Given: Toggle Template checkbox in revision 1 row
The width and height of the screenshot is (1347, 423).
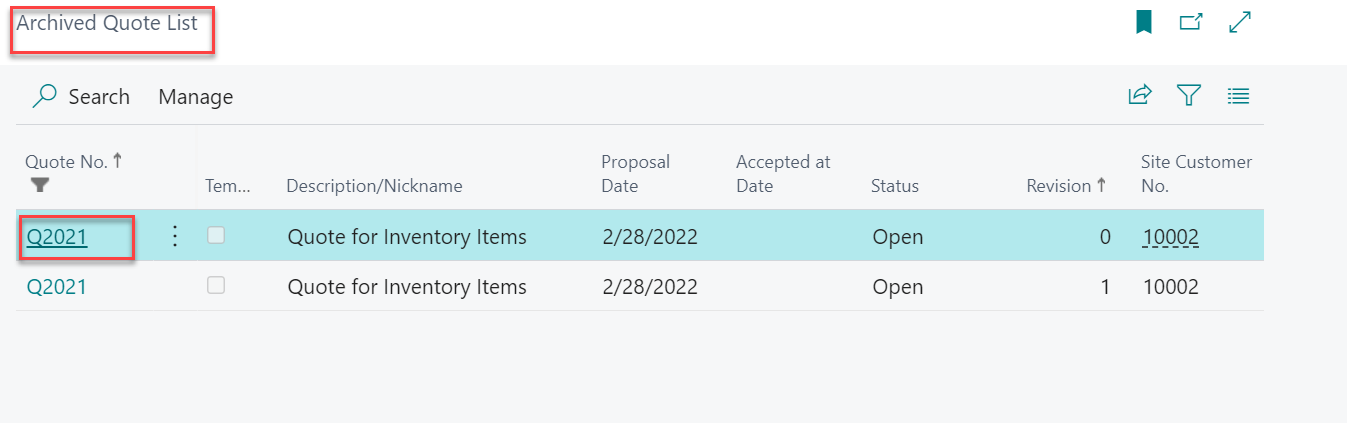Looking at the screenshot, I should 216,286.
